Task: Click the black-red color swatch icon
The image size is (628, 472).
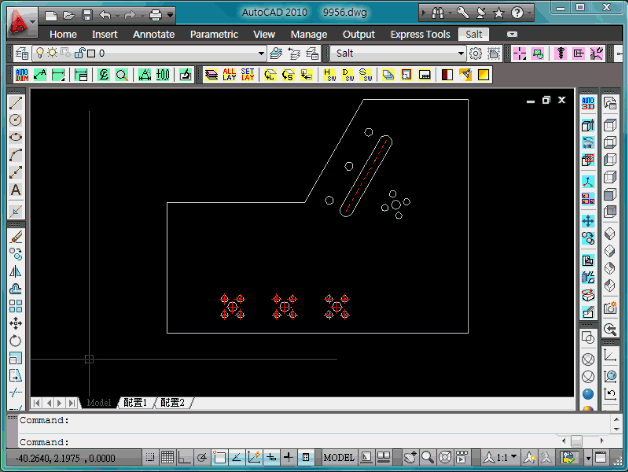Action: pyautogui.click(x=447, y=75)
